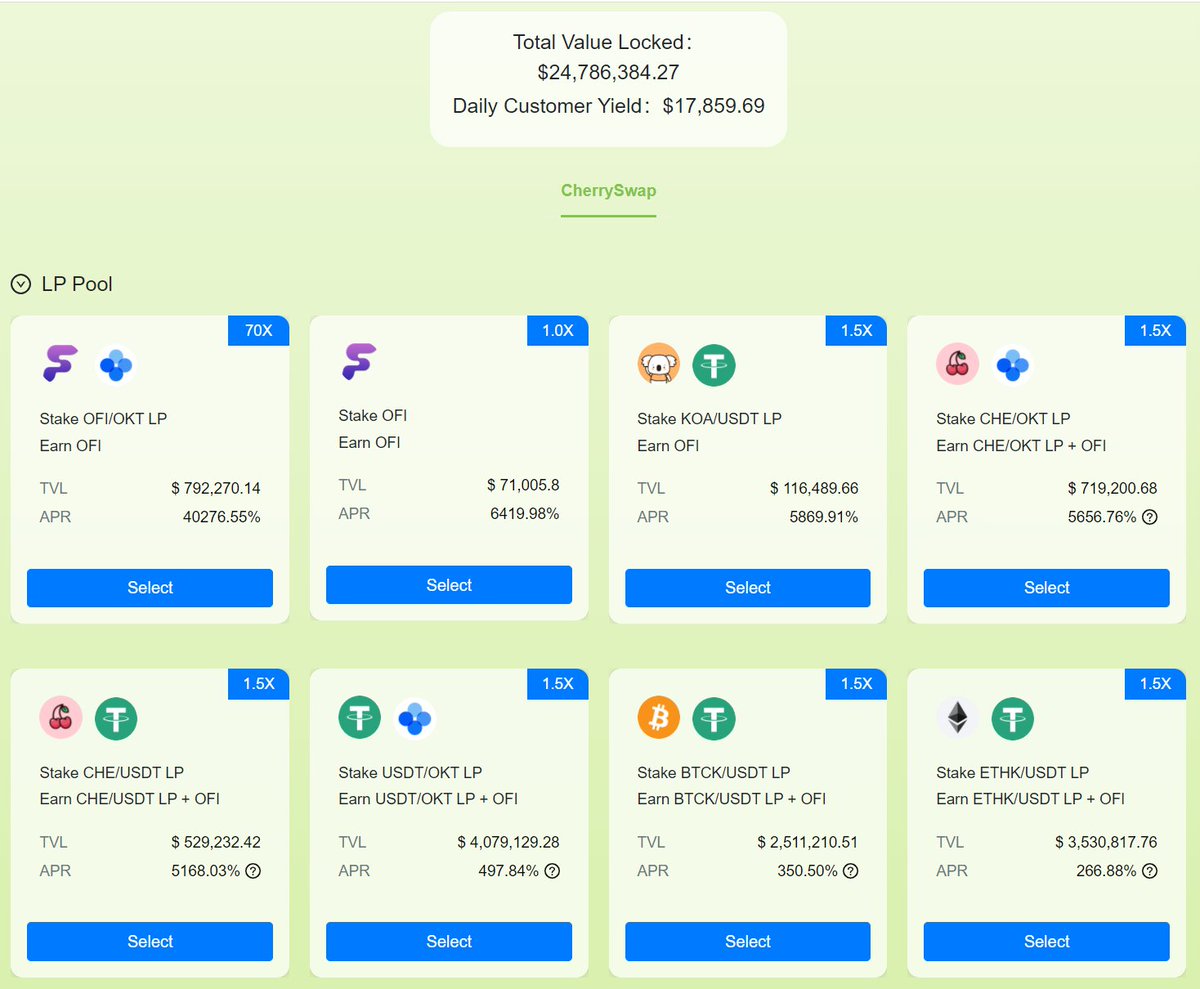Click TVL value $ 3,530,817.76

pos(1106,842)
